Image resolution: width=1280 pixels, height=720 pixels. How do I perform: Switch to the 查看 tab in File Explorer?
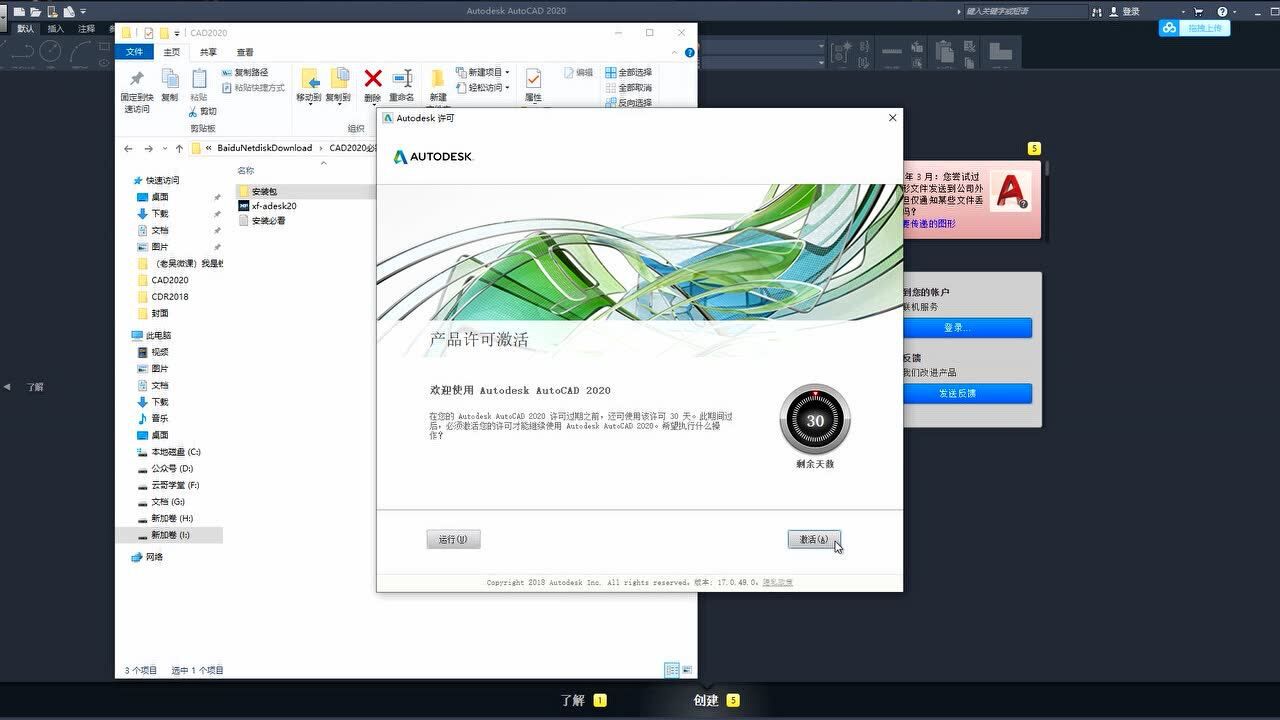(245, 52)
